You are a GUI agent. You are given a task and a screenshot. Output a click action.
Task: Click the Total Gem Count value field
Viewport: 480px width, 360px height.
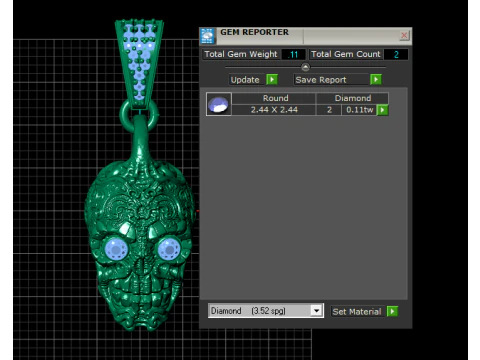[396, 55]
